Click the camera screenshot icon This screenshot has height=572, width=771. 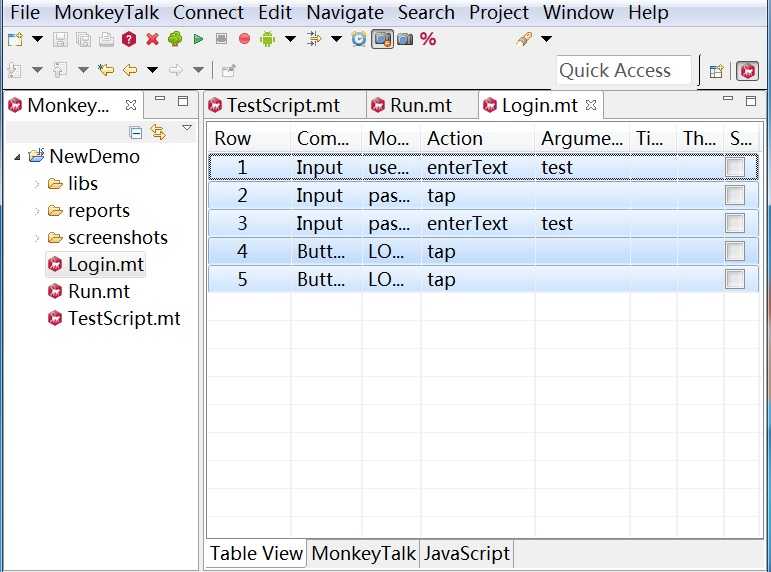click(405, 39)
